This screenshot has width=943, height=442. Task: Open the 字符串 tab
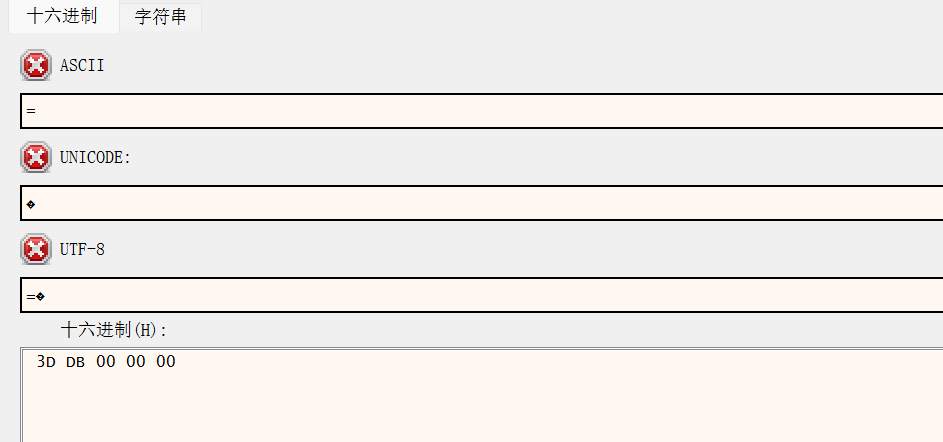click(160, 17)
